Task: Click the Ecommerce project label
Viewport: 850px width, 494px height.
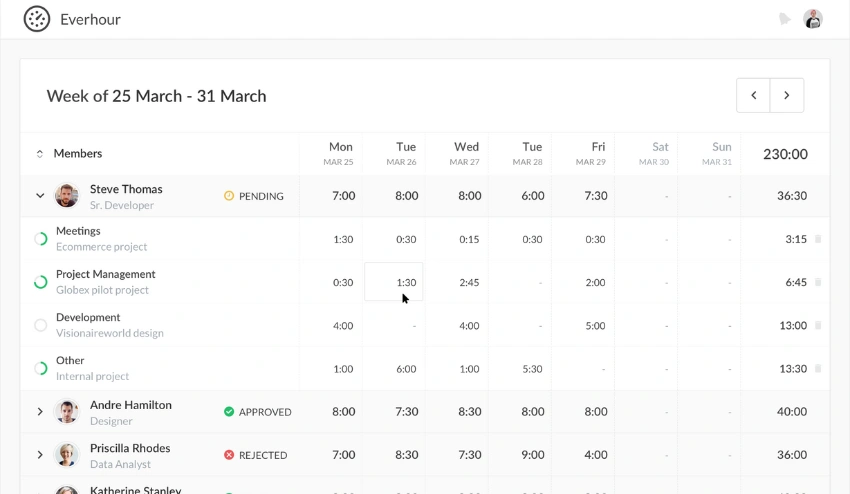Action: click(x=101, y=247)
